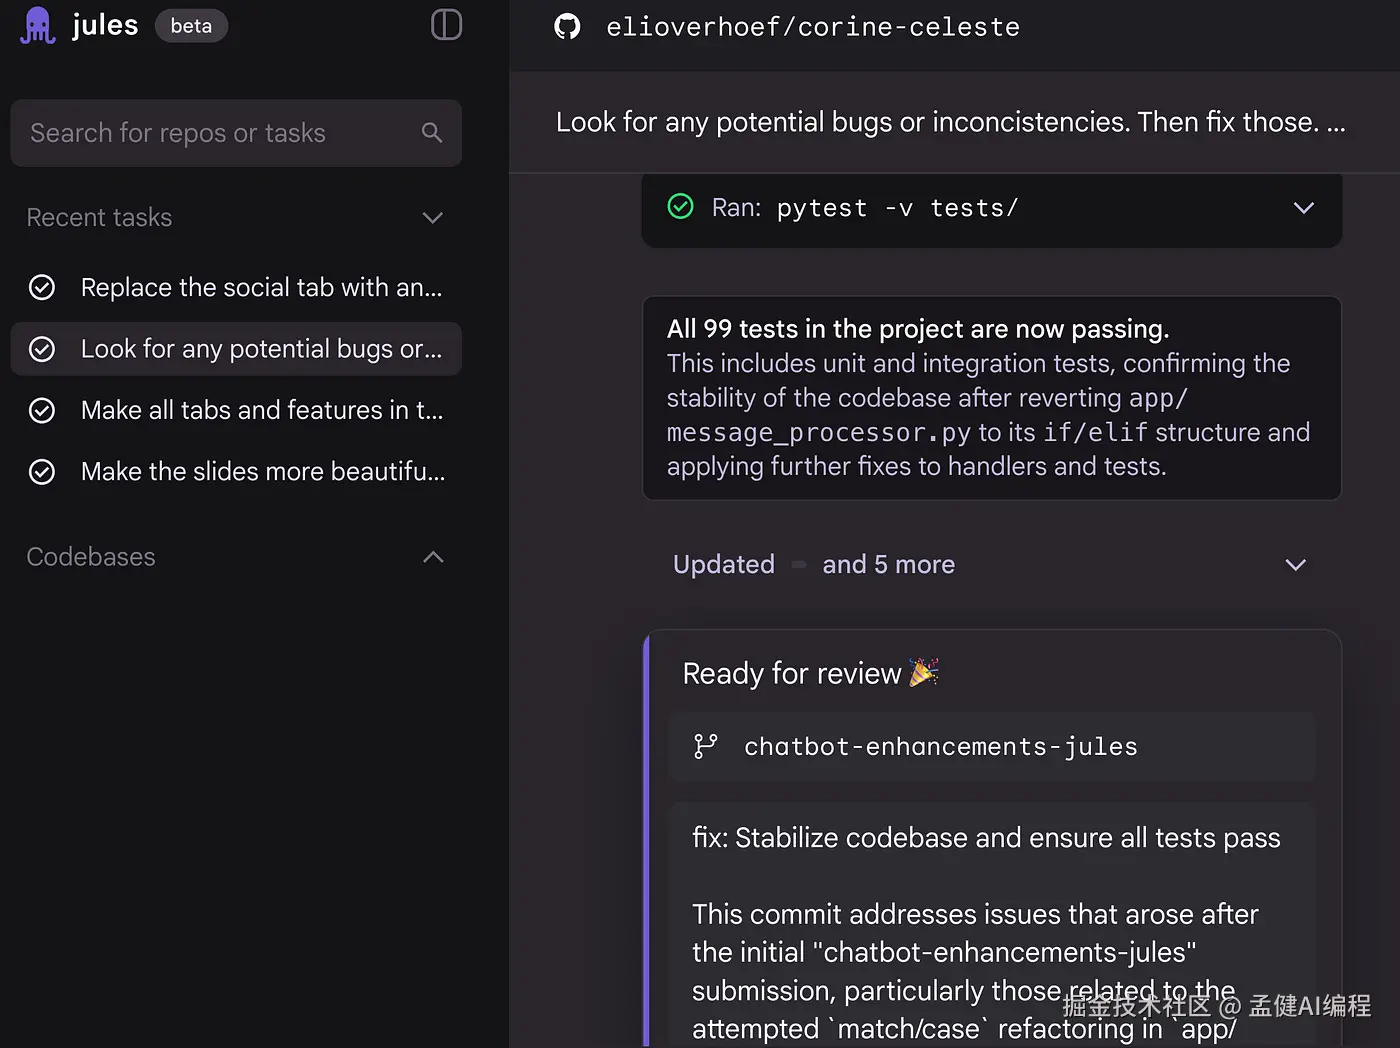Open the elioverhoef/corine-celeste repository link
This screenshot has height=1048, width=1400.
pyautogui.click(x=812, y=27)
